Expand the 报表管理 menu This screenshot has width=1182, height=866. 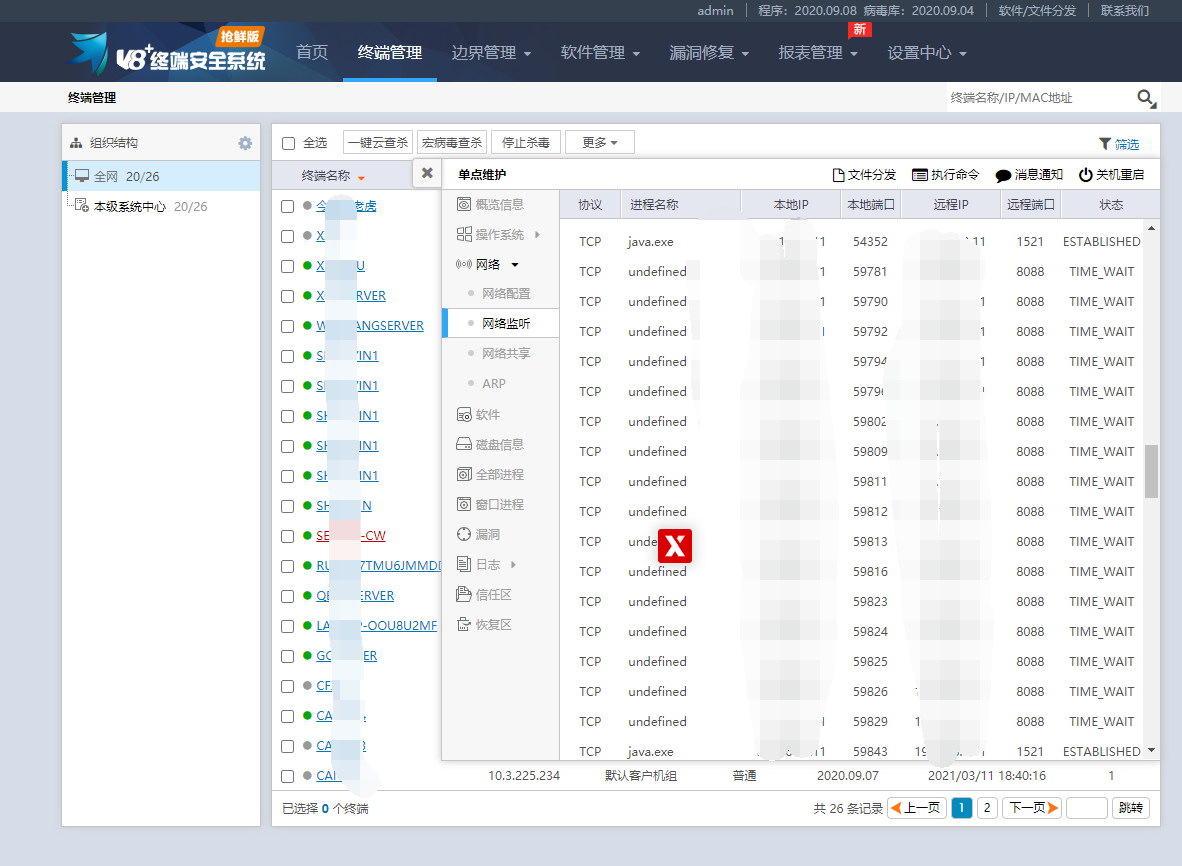[817, 53]
